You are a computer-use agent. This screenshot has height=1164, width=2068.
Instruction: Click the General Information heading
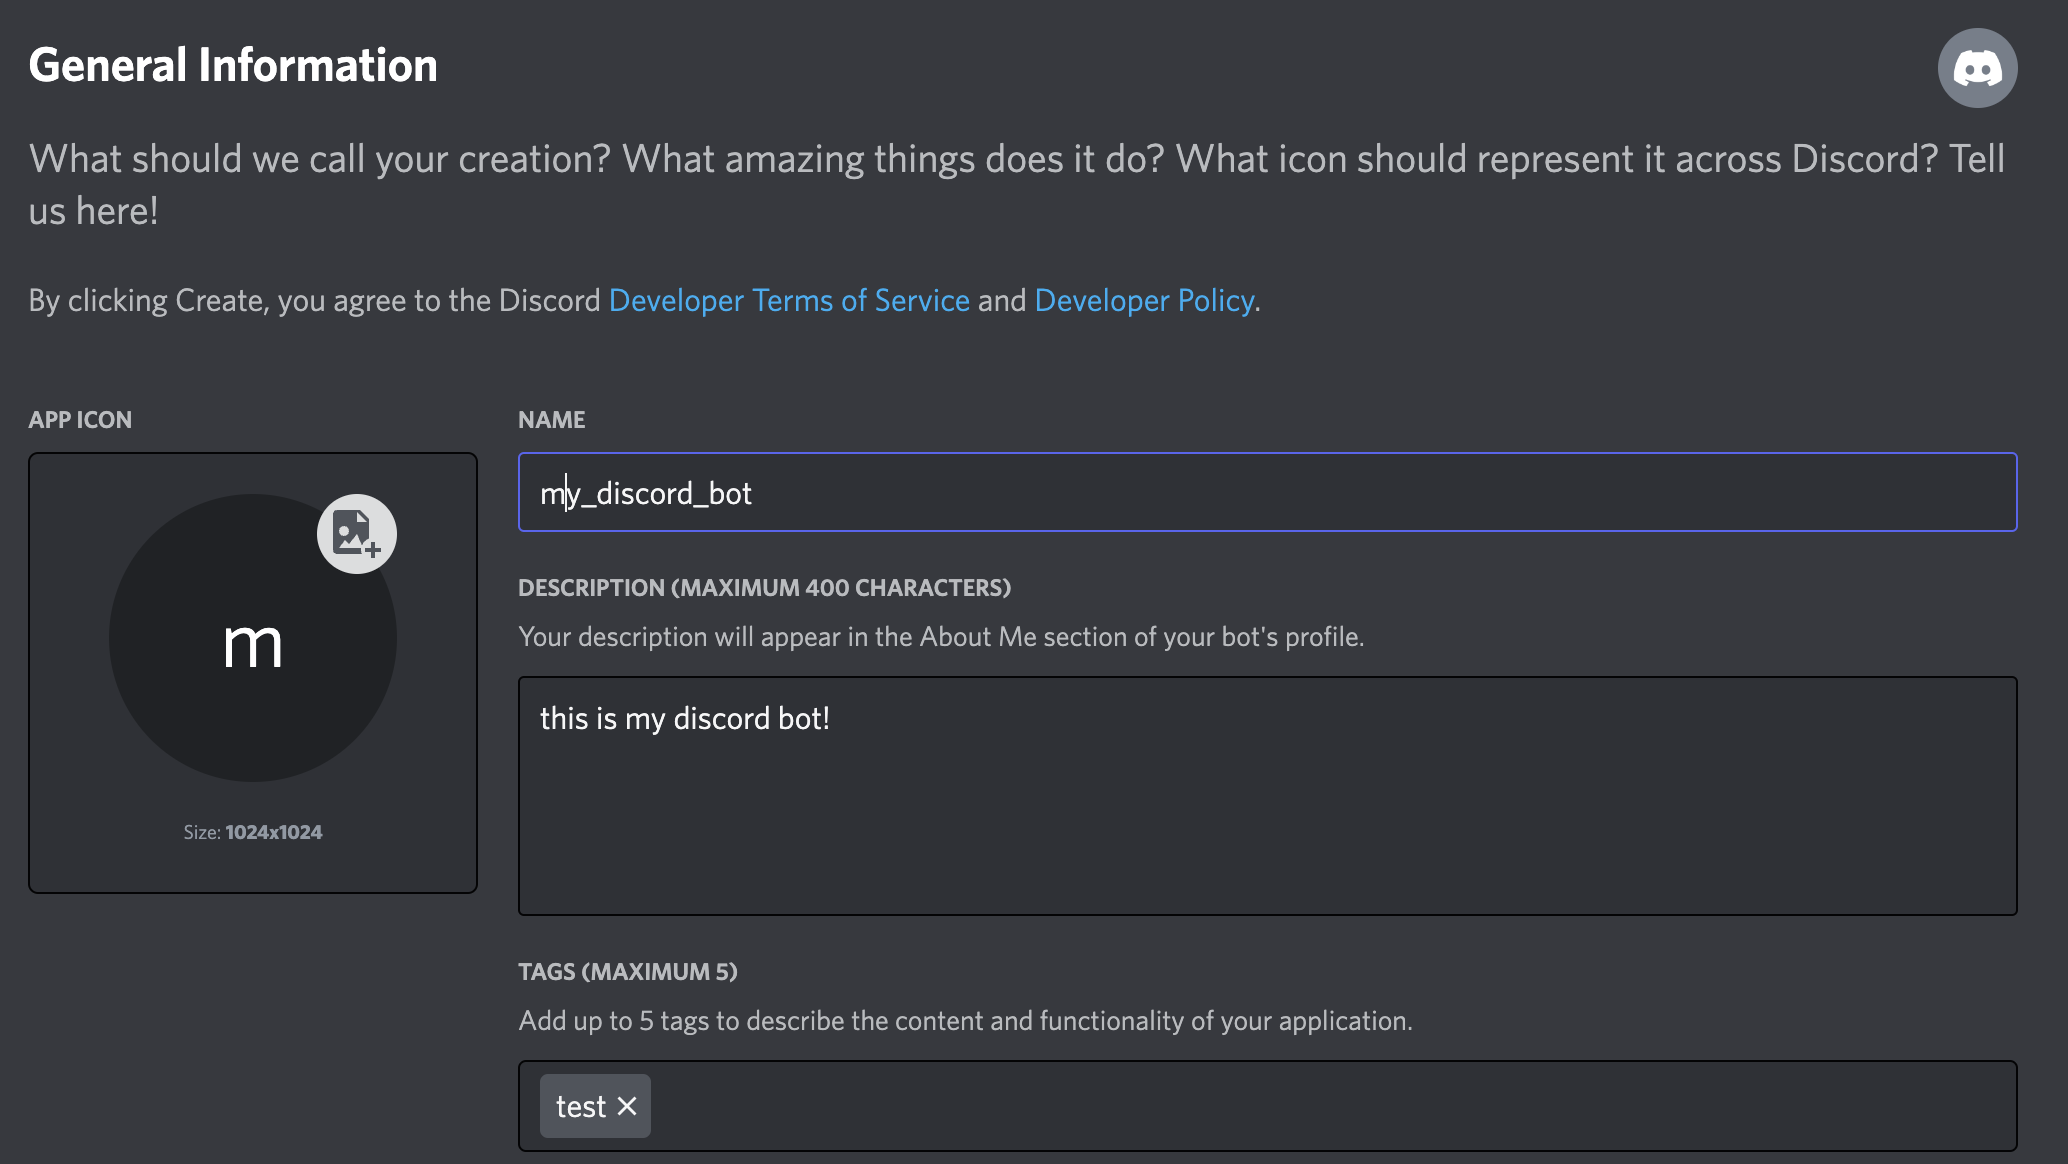tap(233, 65)
